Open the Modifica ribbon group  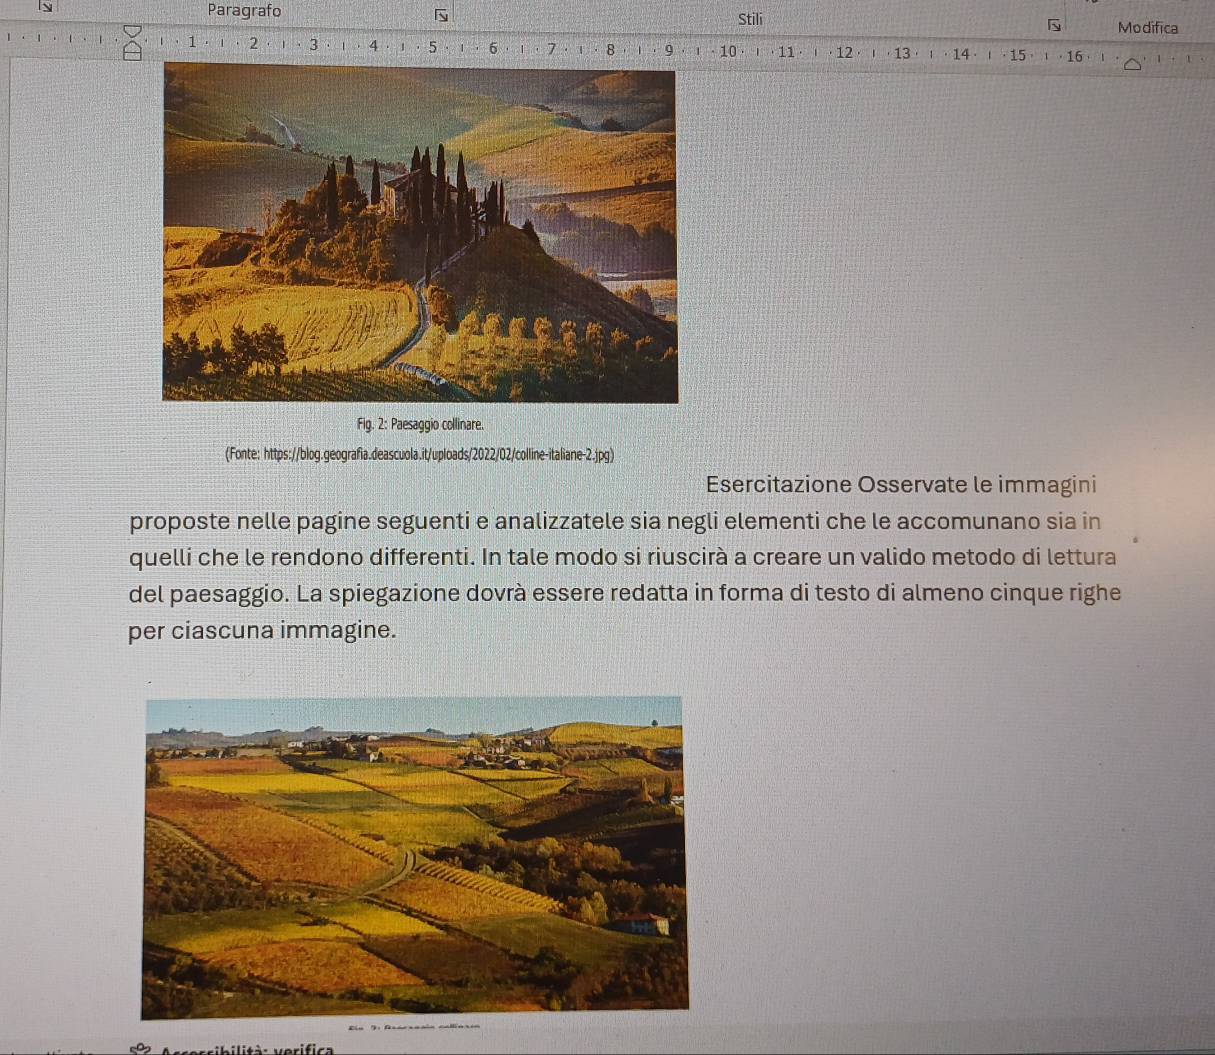(x=1148, y=28)
